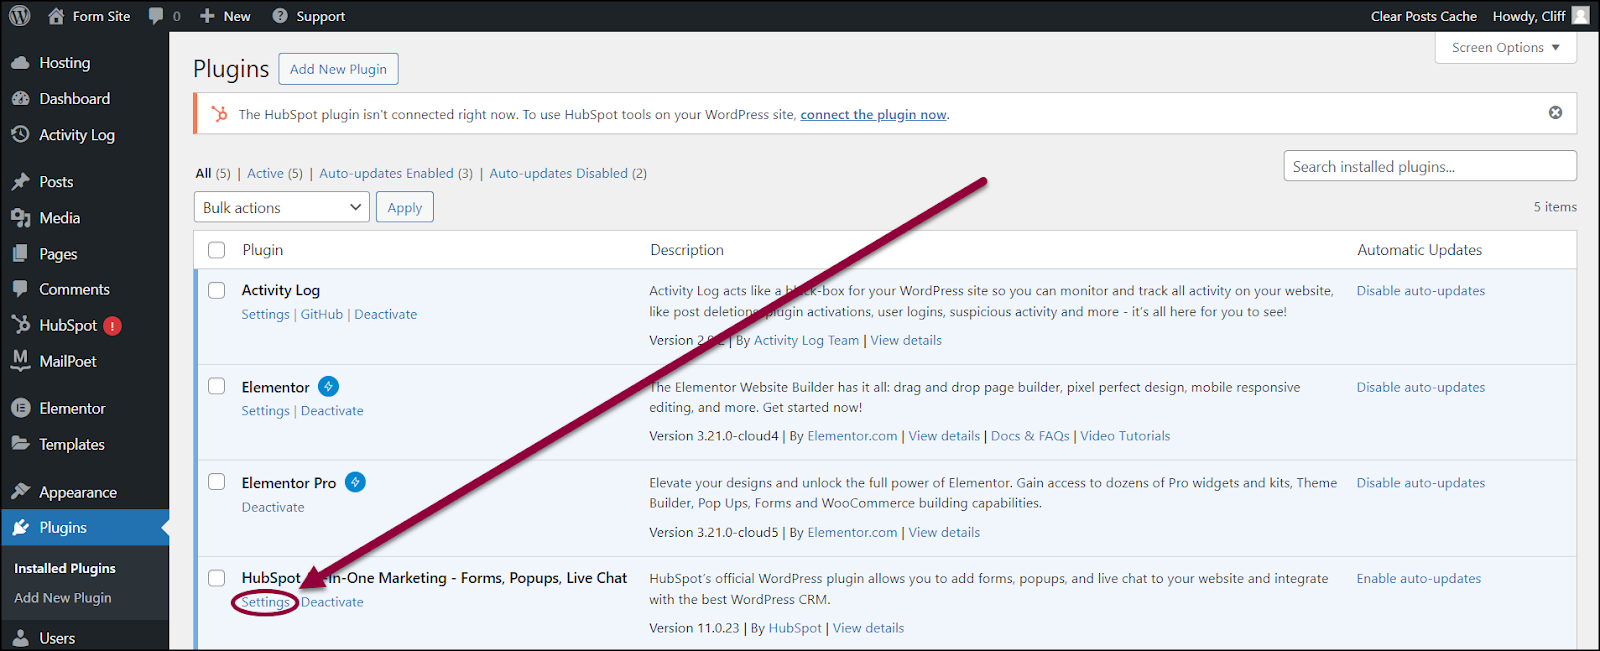Toggle the select-all Plugin header checkbox
The height and width of the screenshot is (651, 1600).
point(217,250)
